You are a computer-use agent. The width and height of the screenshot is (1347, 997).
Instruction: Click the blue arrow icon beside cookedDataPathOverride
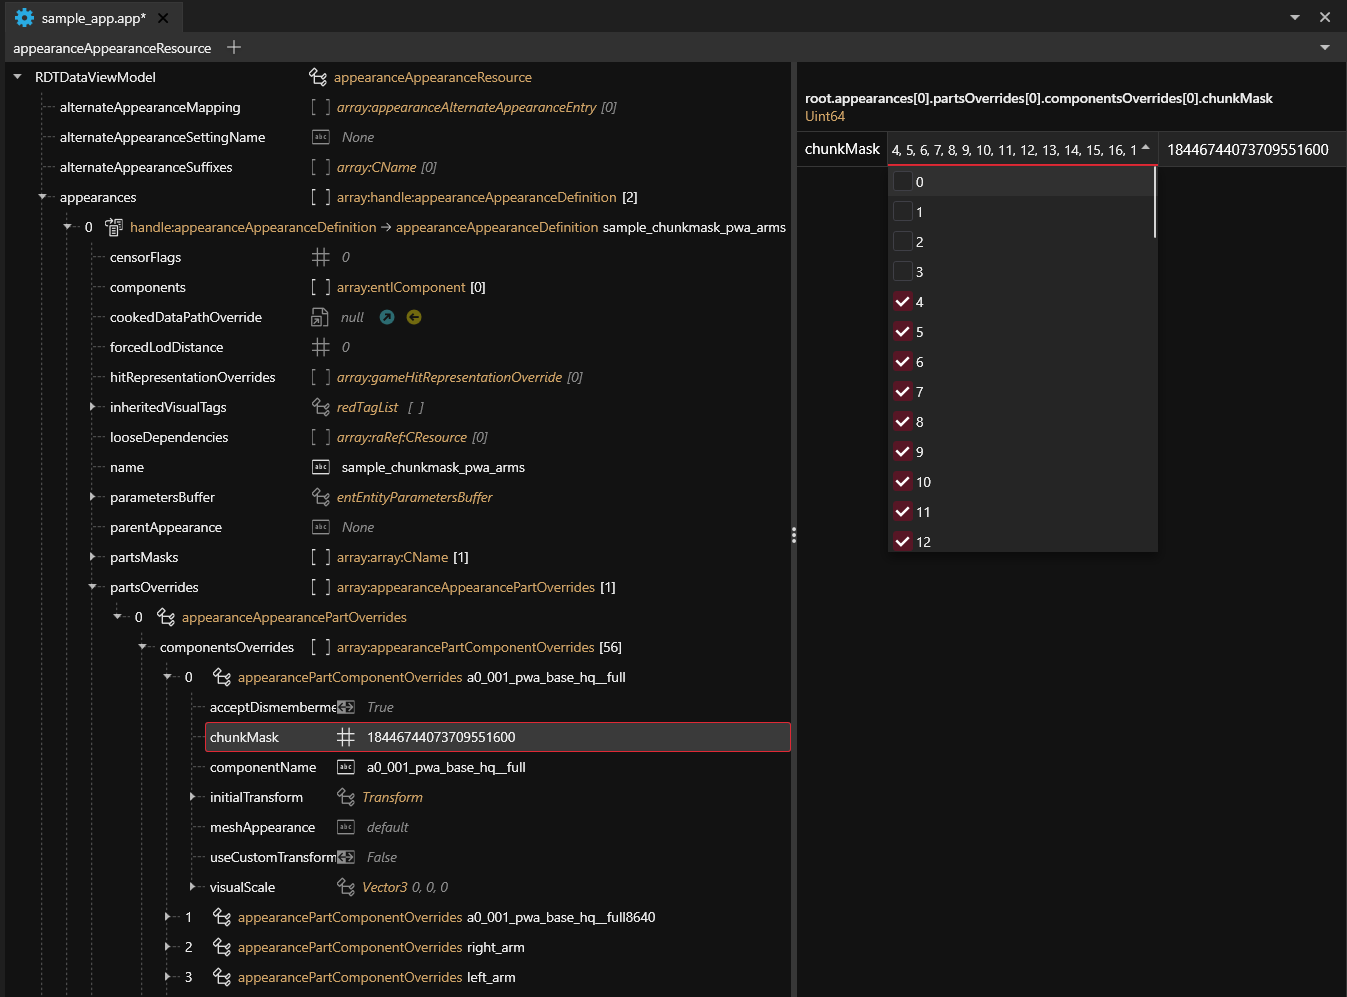coord(387,317)
